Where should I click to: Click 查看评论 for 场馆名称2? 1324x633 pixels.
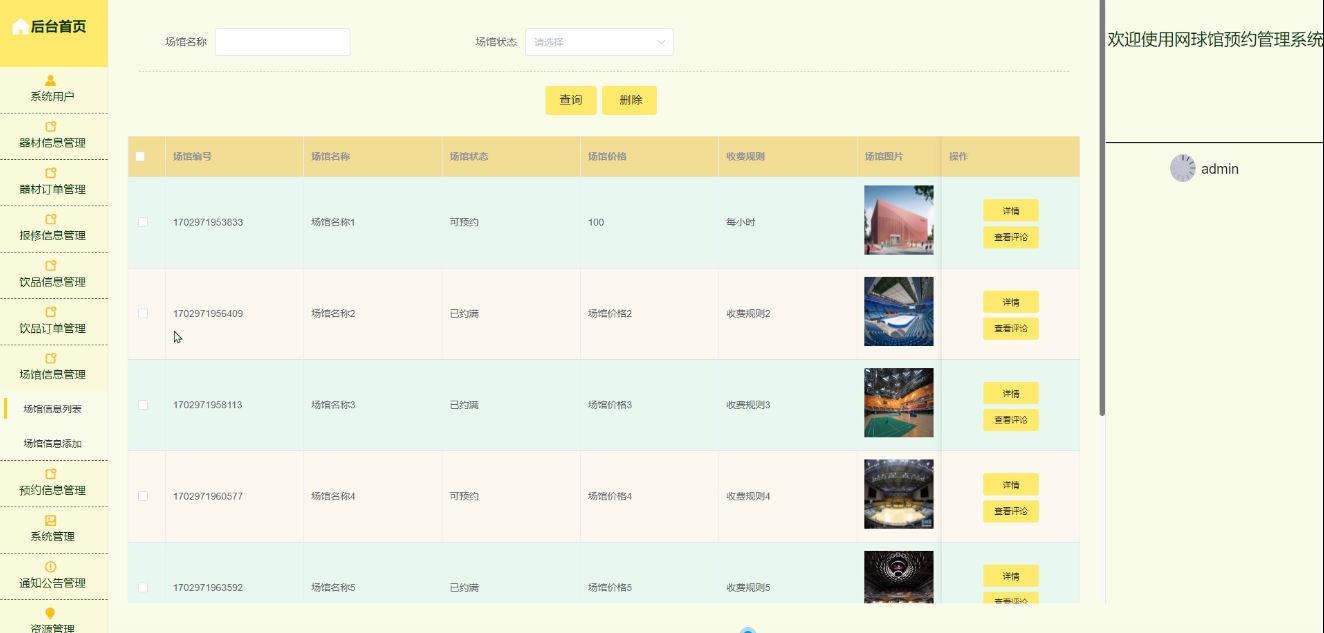(x=1011, y=328)
